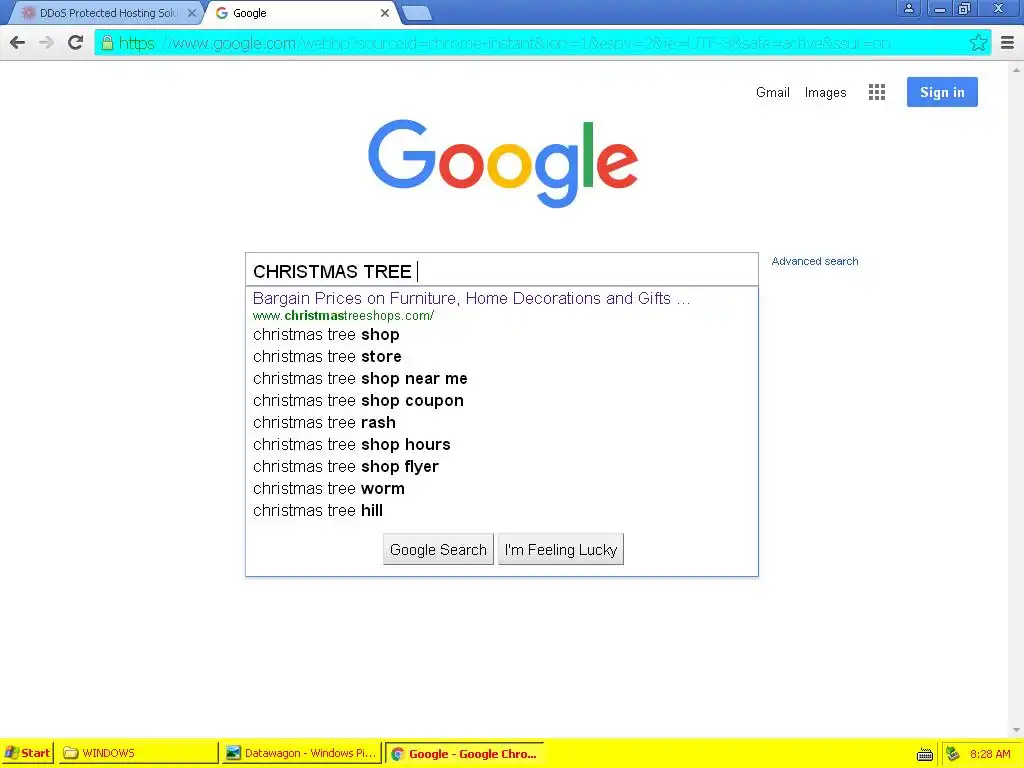Reload the page with the refresh icon
Viewport: 1024px width, 768px height.
tap(76, 43)
